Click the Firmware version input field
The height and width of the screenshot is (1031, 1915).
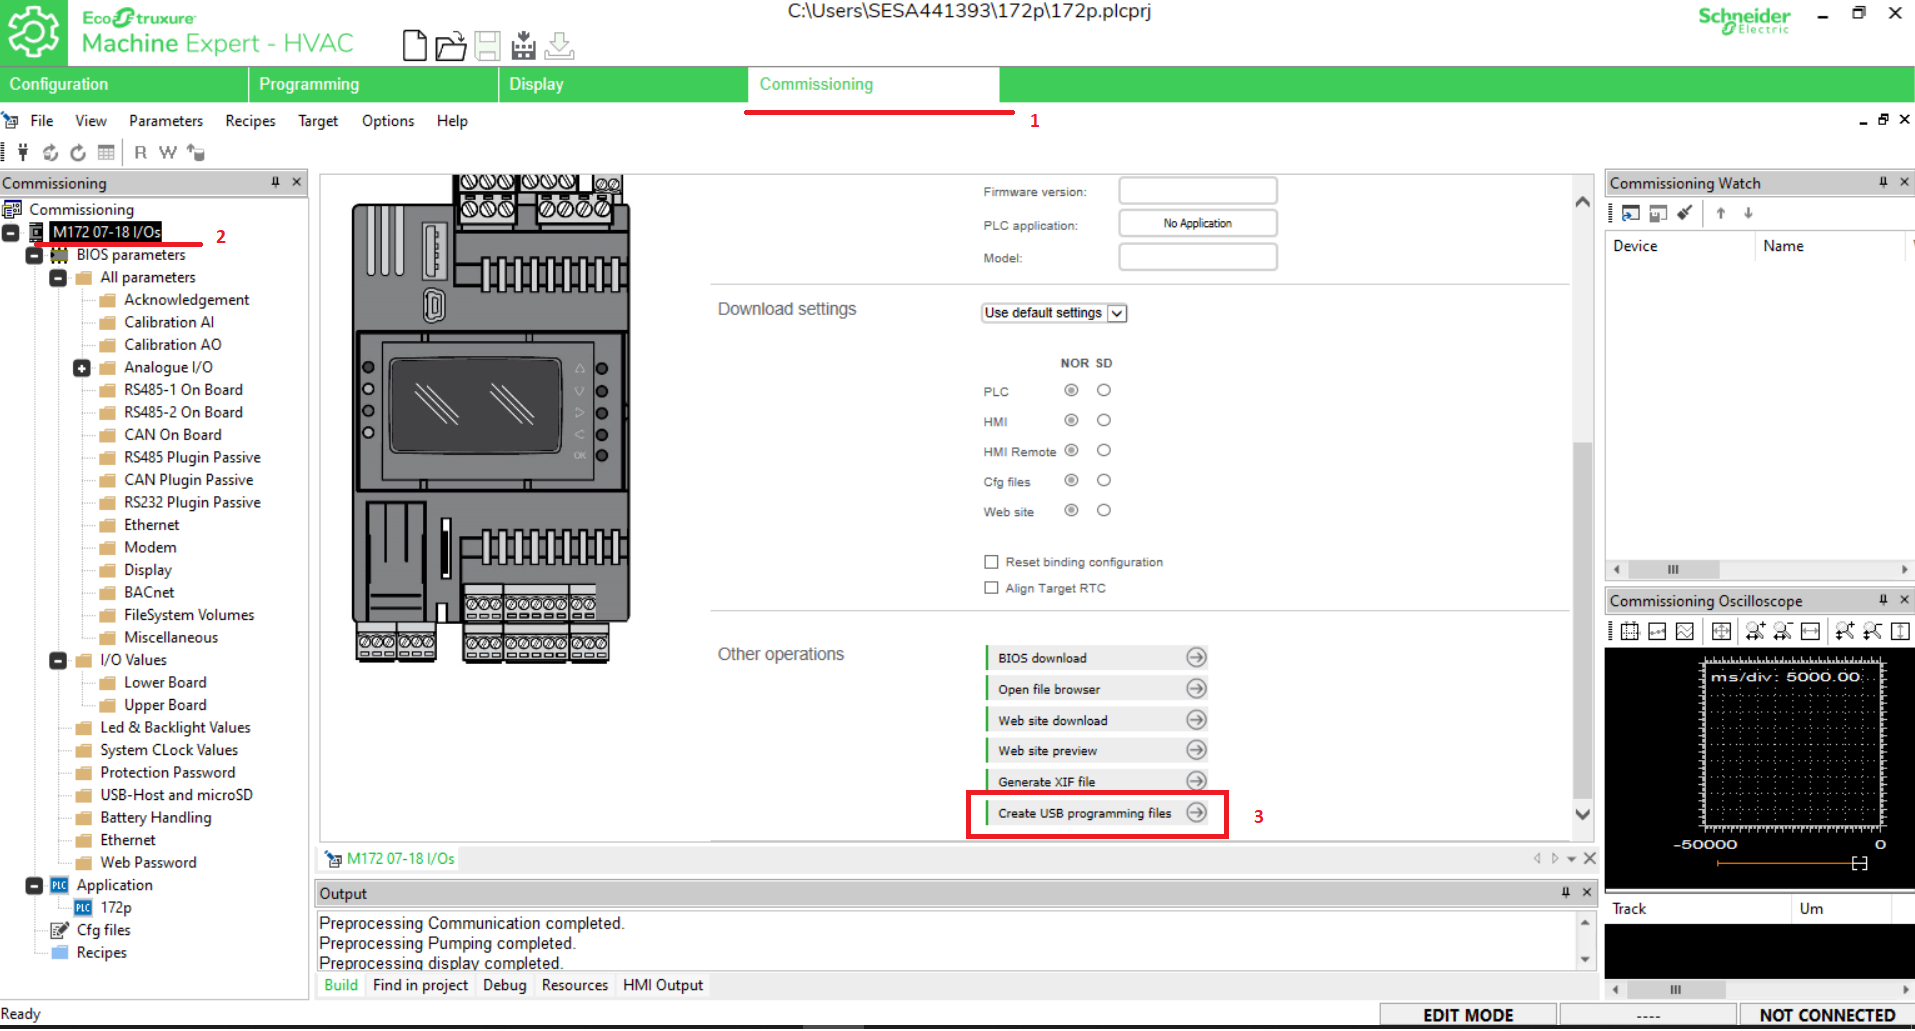click(1197, 191)
